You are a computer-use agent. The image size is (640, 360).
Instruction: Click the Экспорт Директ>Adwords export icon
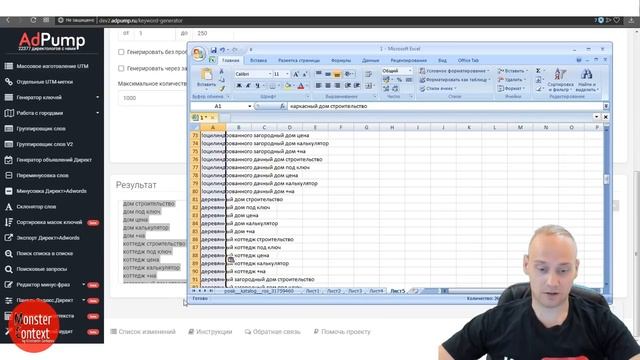(x=9, y=238)
